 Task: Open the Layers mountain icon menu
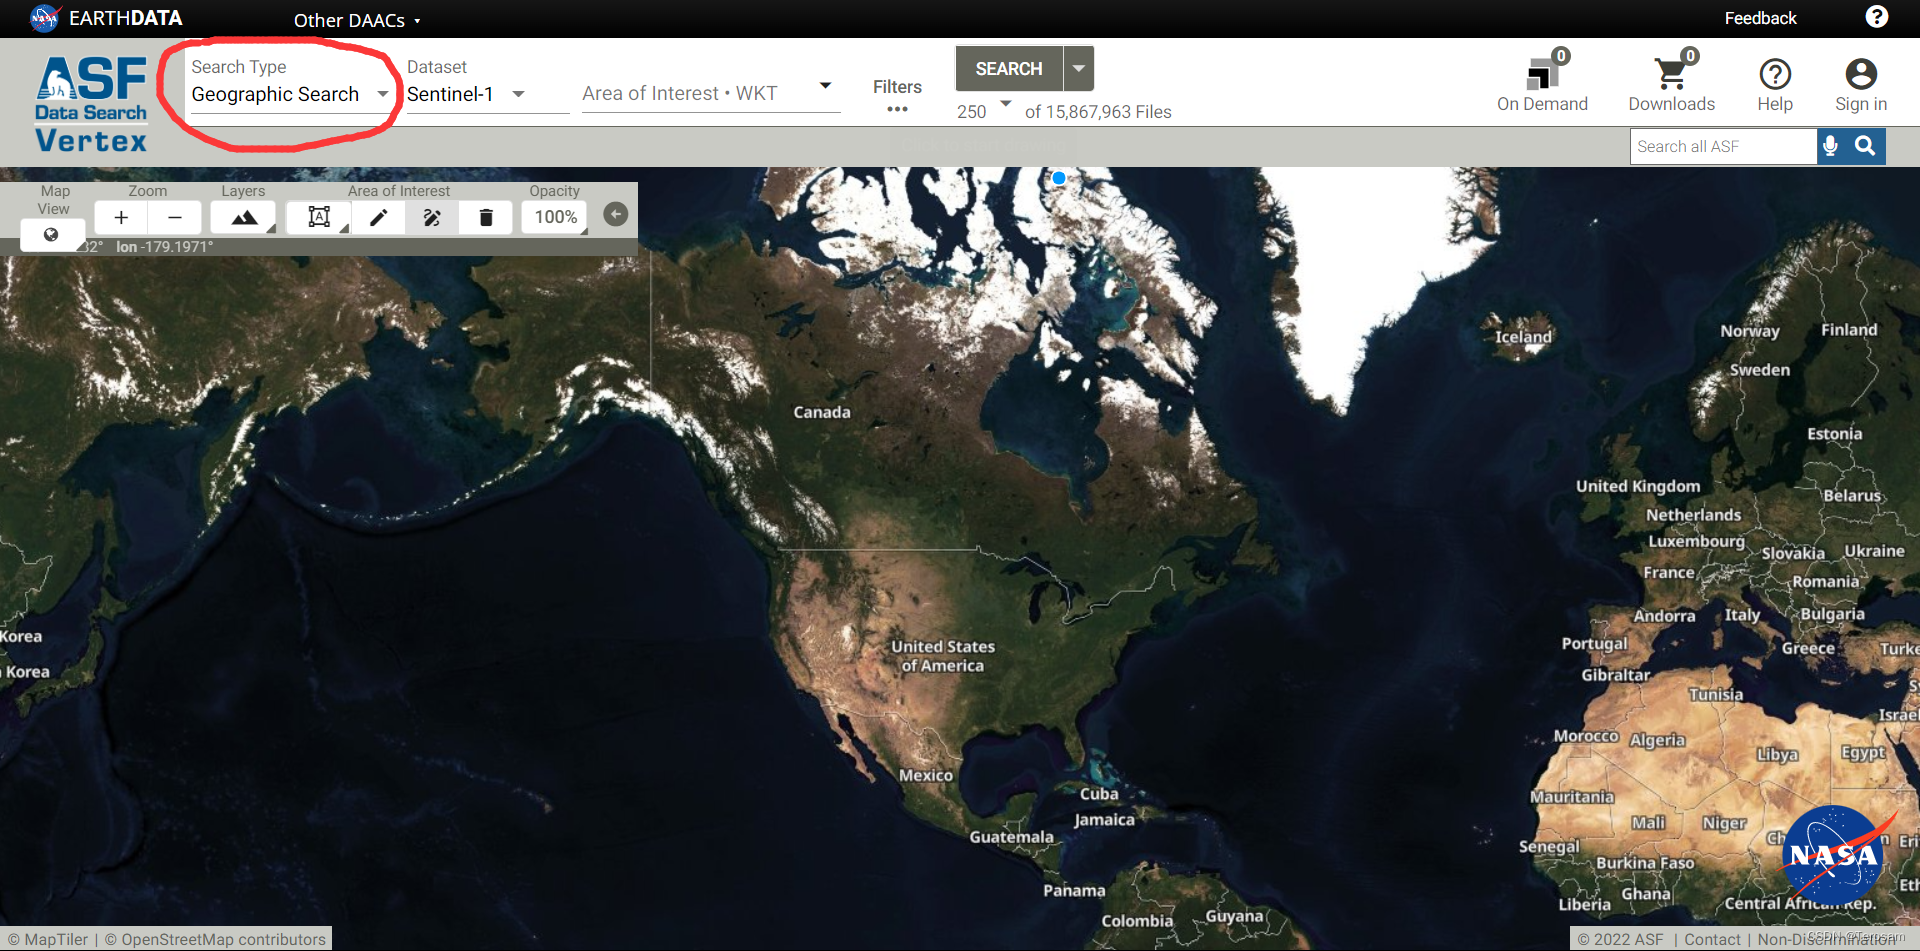pos(244,217)
